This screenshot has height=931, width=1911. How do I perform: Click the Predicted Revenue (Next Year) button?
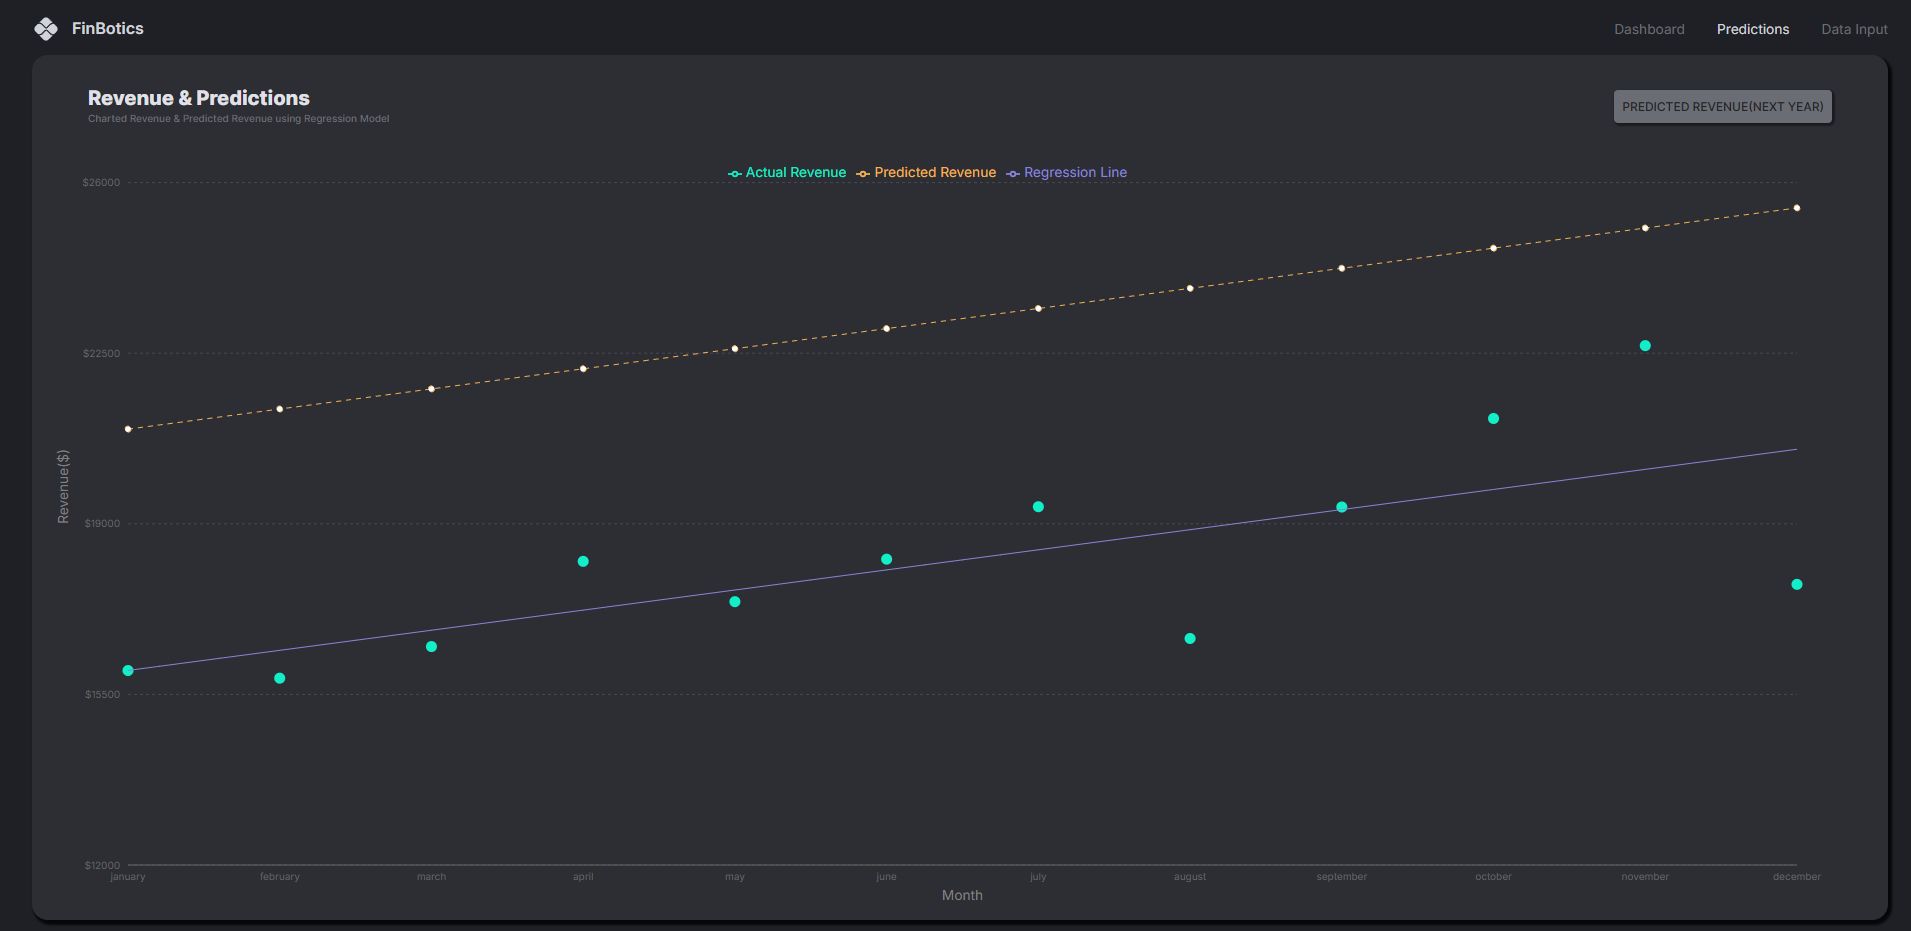click(1721, 107)
